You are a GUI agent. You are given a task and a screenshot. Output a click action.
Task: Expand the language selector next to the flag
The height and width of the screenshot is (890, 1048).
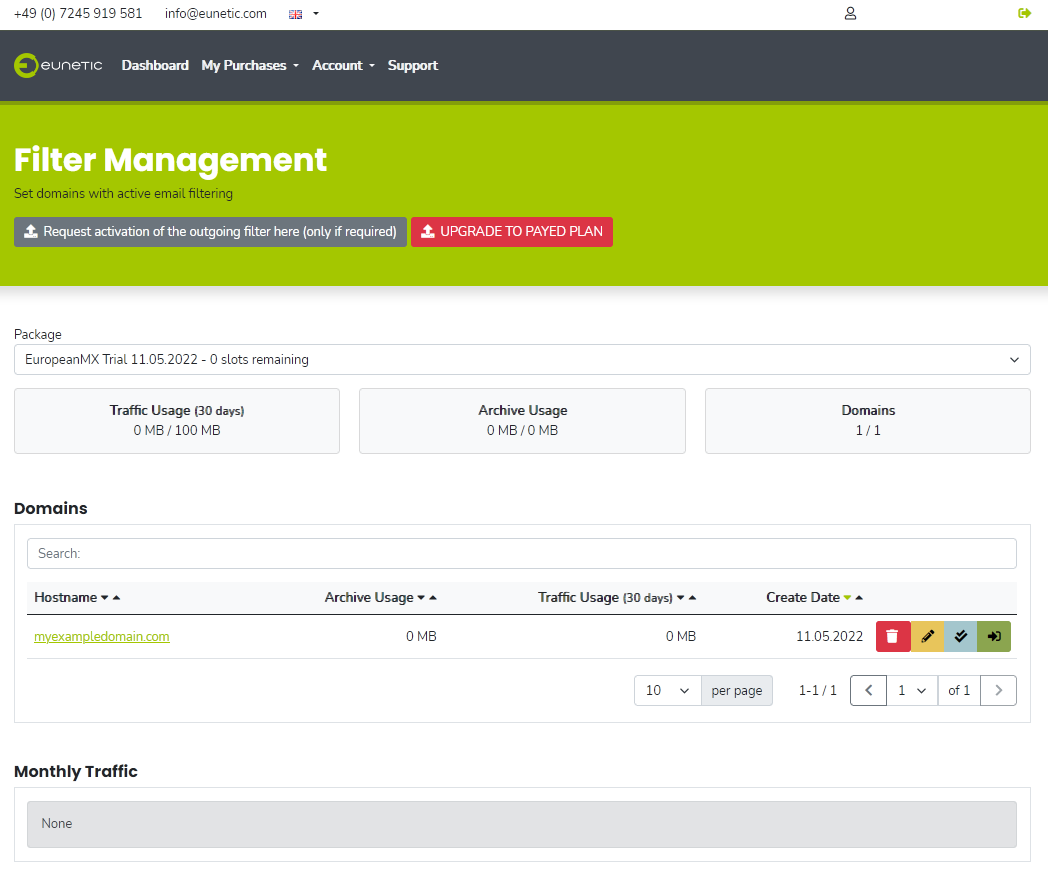(x=315, y=13)
